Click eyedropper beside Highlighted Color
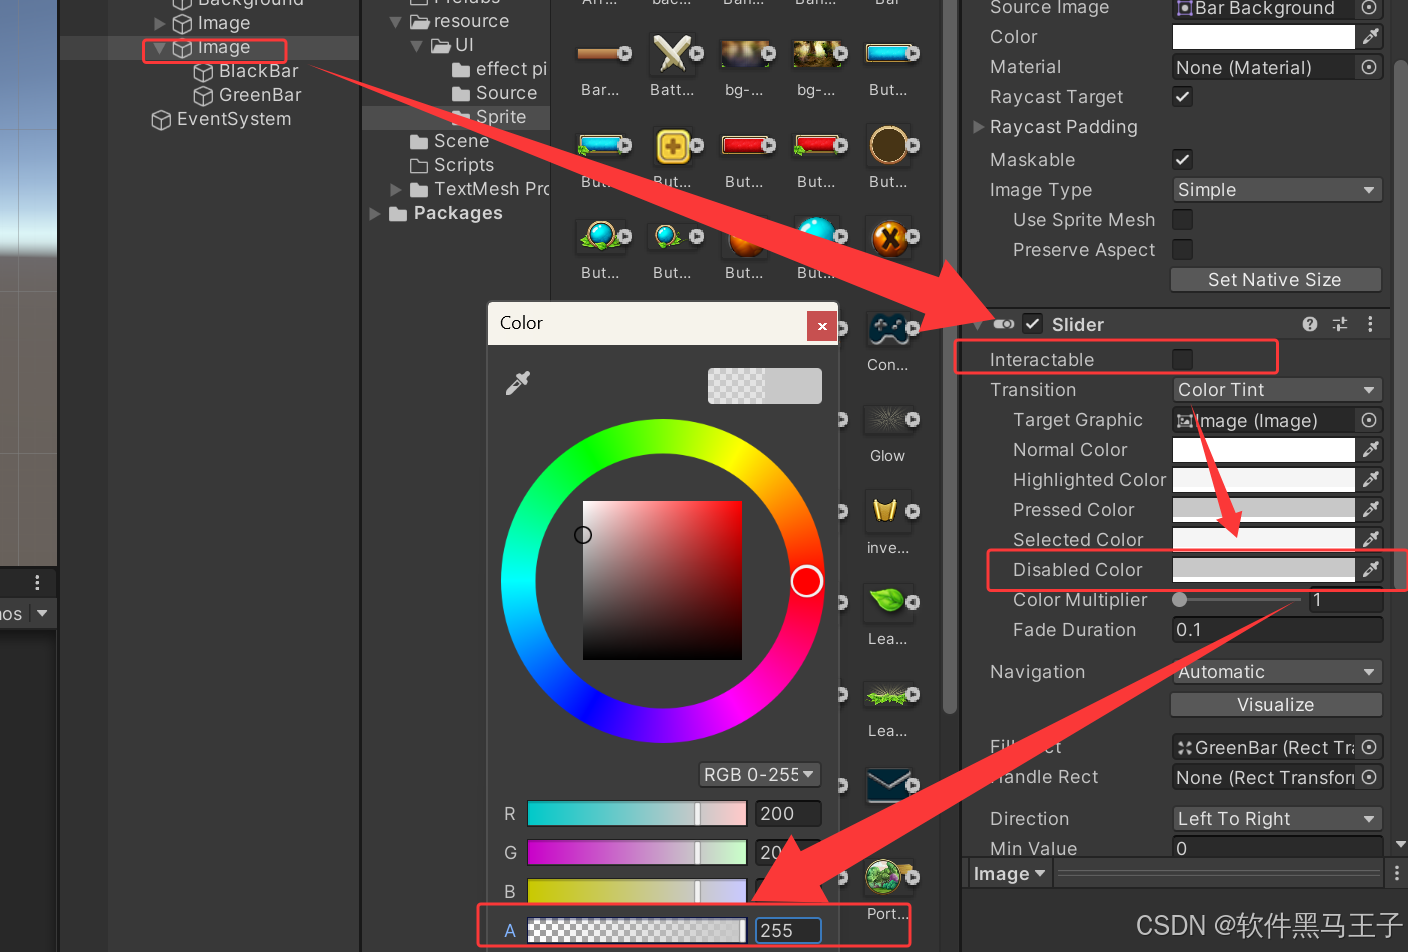 click(1371, 480)
